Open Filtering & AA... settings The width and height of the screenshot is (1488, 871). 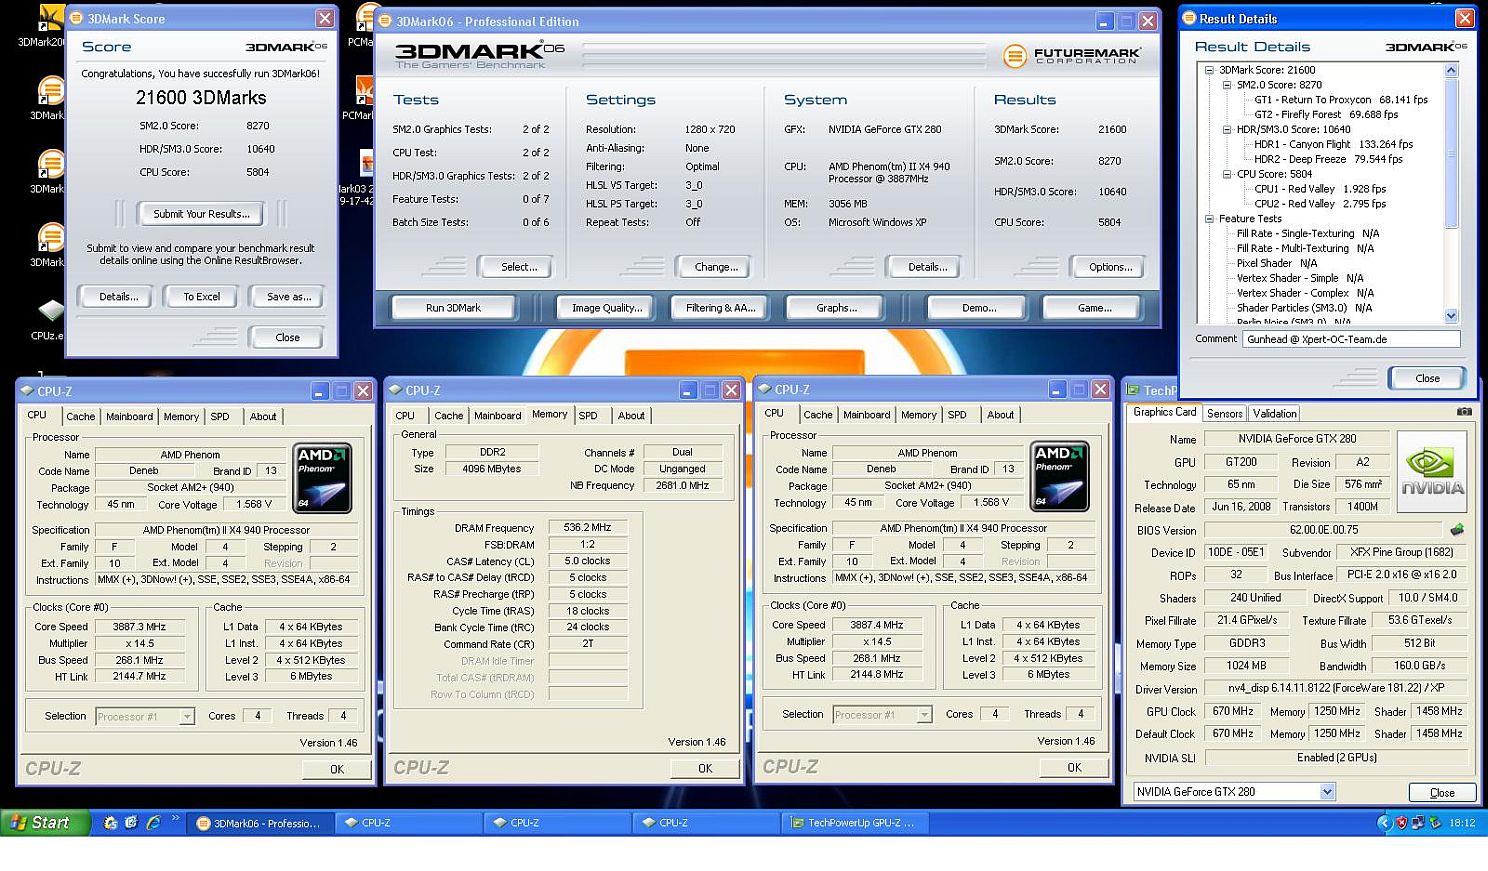click(x=720, y=308)
